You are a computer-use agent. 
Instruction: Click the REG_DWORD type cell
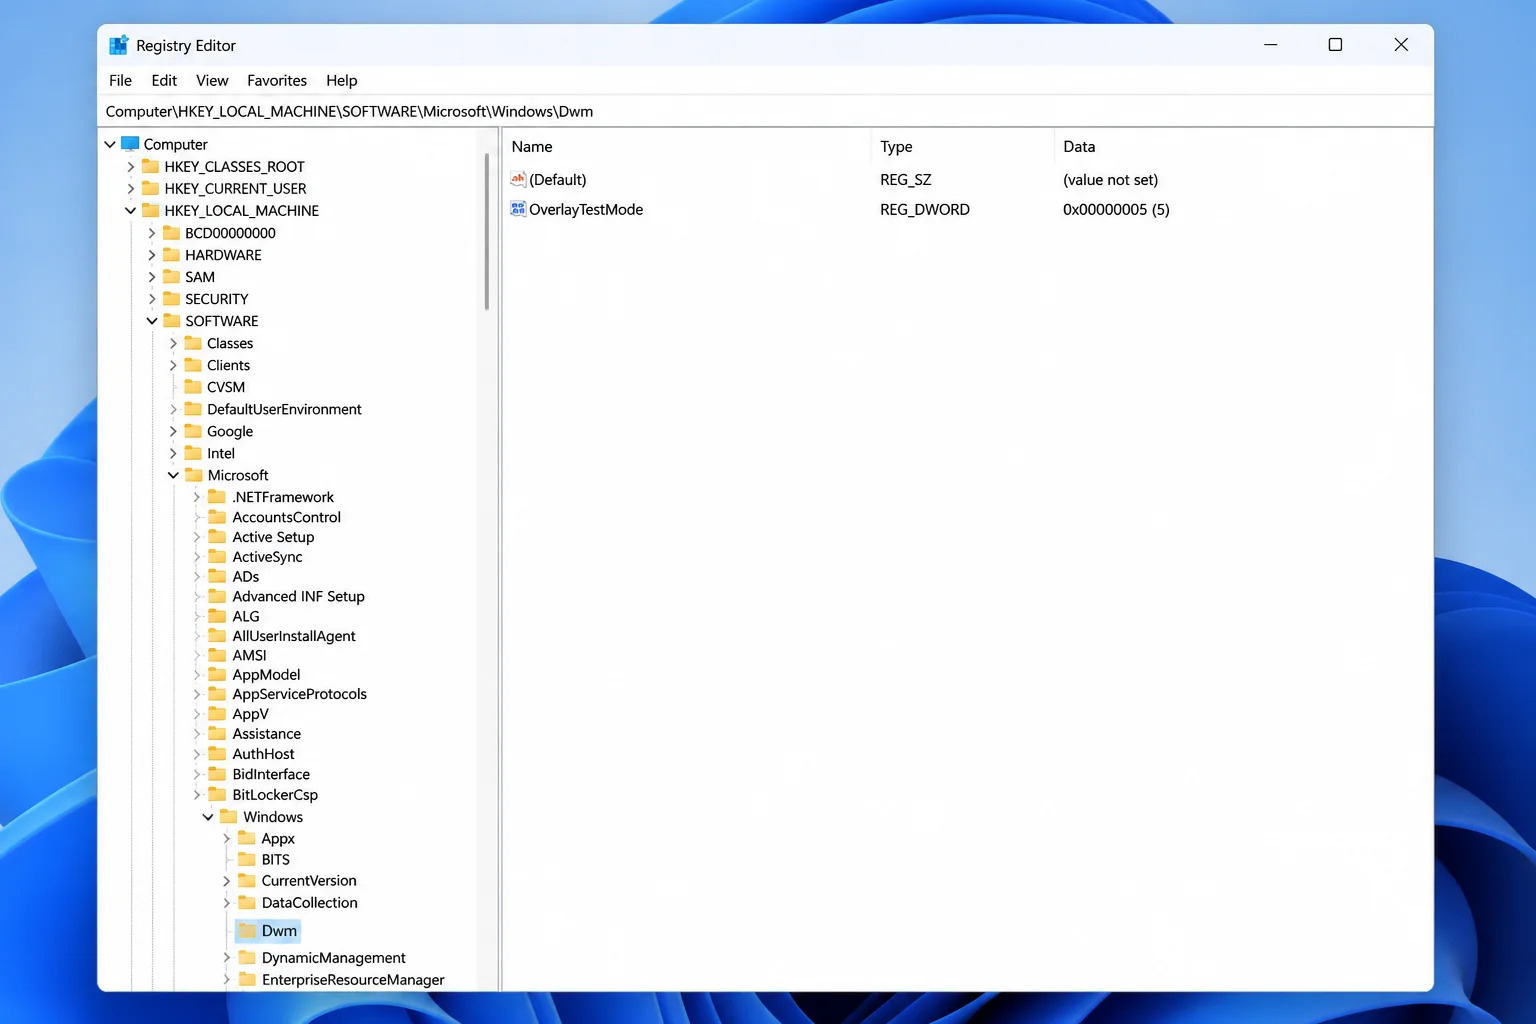(x=925, y=209)
